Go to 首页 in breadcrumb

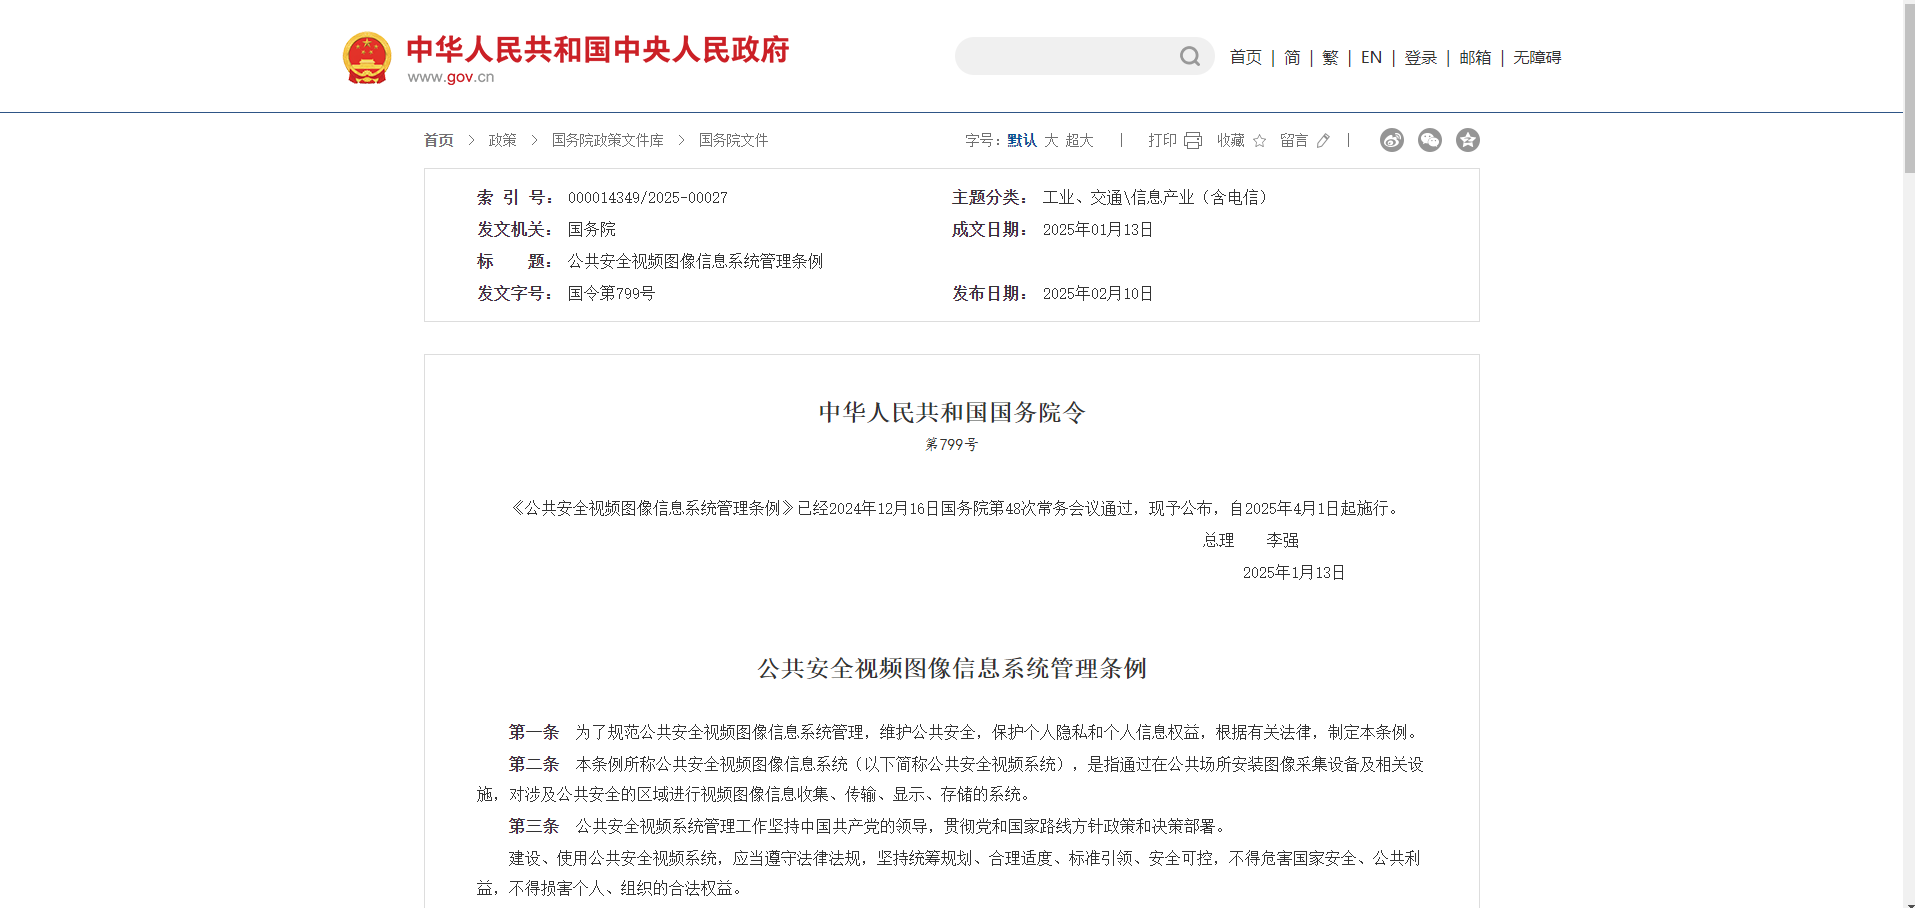tap(439, 140)
